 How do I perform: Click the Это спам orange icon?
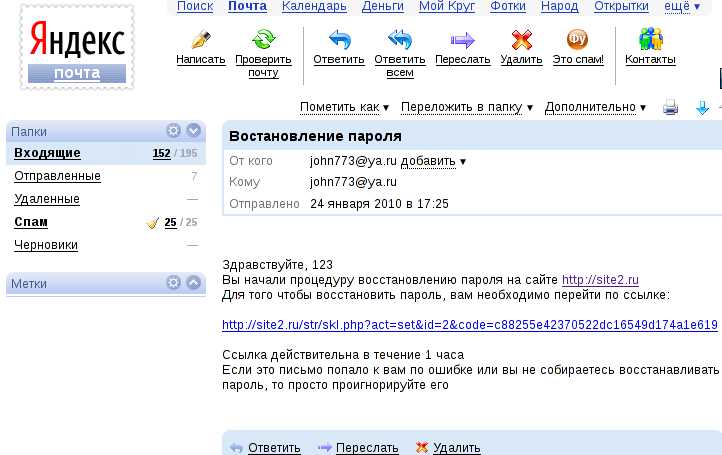[577, 39]
